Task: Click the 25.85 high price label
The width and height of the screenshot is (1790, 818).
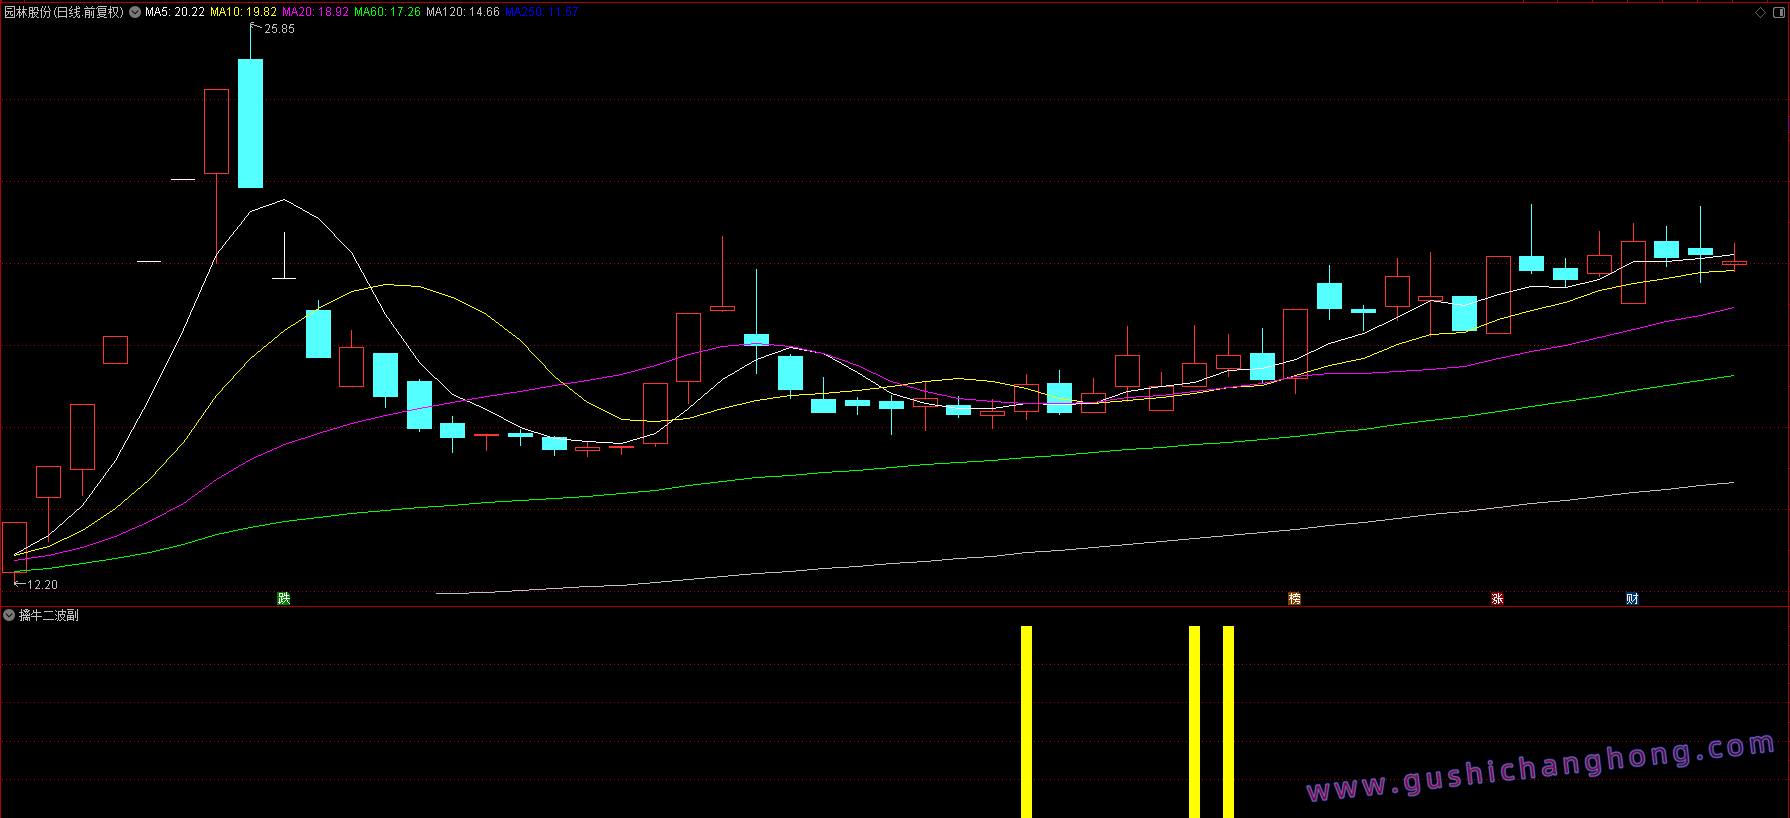Action: [279, 29]
